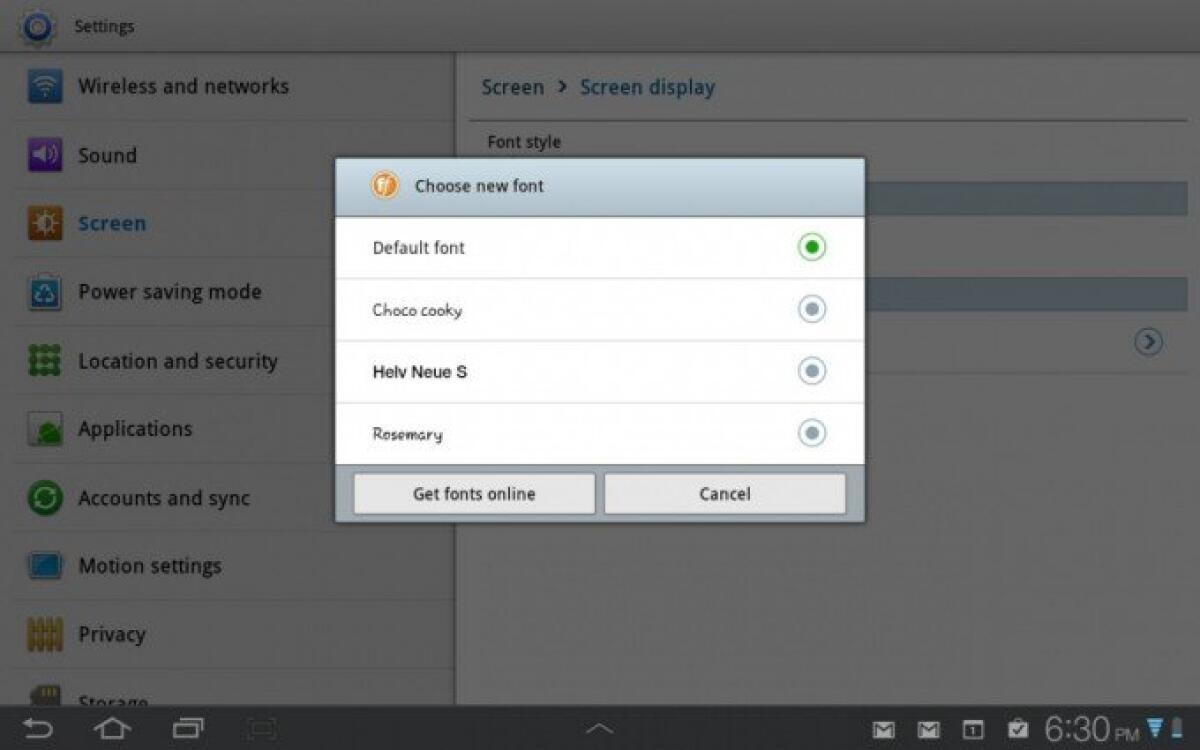Select the Rosemary font option

pos(811,433)
